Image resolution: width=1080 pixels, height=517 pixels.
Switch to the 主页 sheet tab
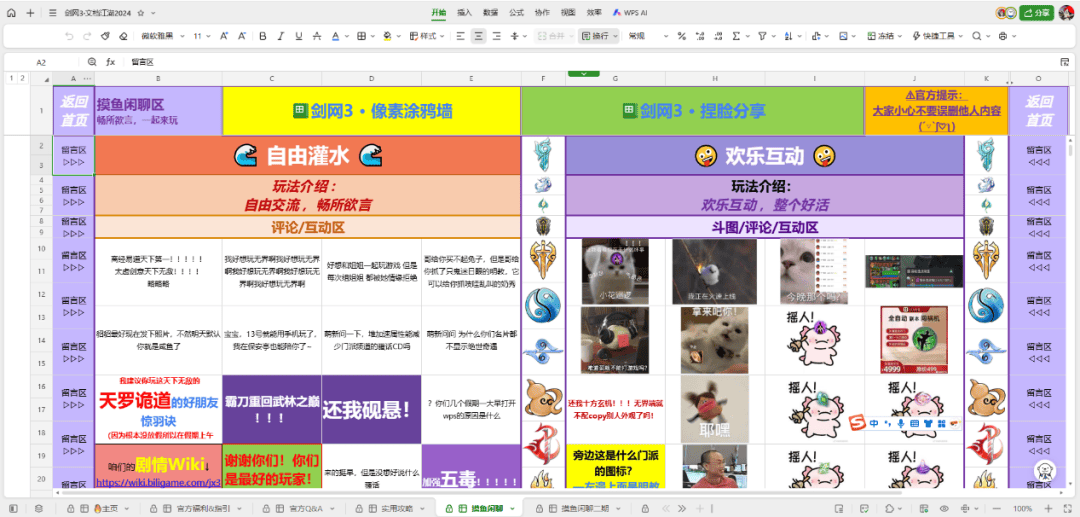[101, 508]
